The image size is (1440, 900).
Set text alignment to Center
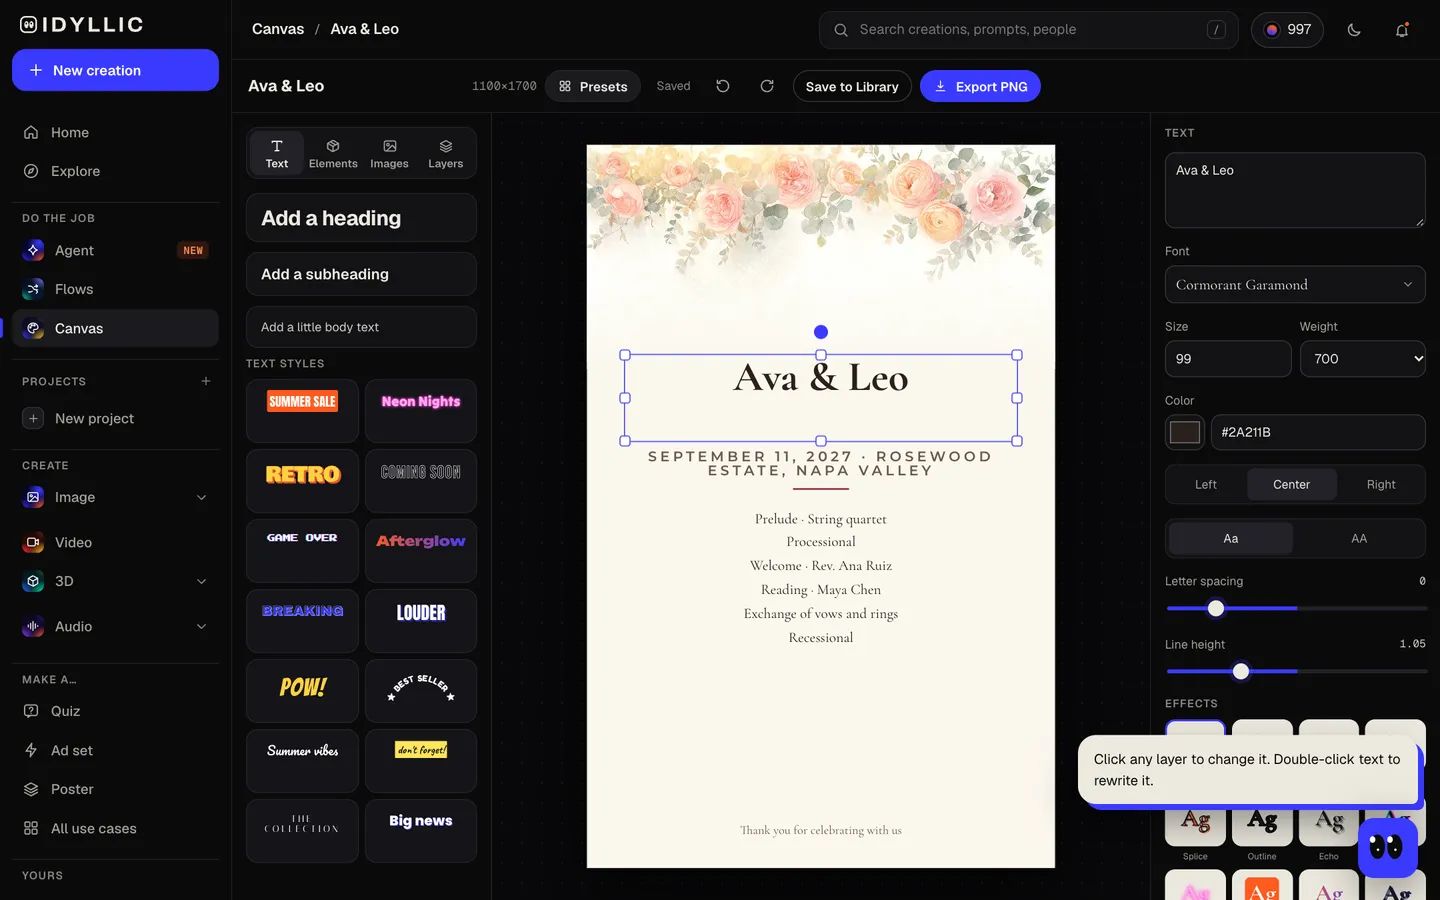click(1291, 484)
